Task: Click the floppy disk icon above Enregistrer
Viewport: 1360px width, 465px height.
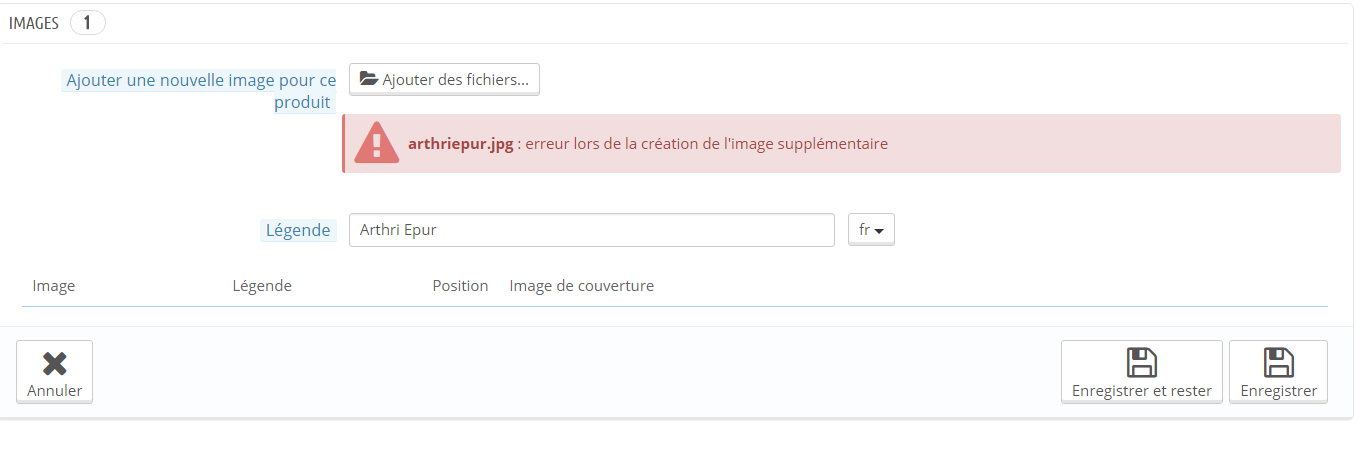Action: coord(1278,362)
